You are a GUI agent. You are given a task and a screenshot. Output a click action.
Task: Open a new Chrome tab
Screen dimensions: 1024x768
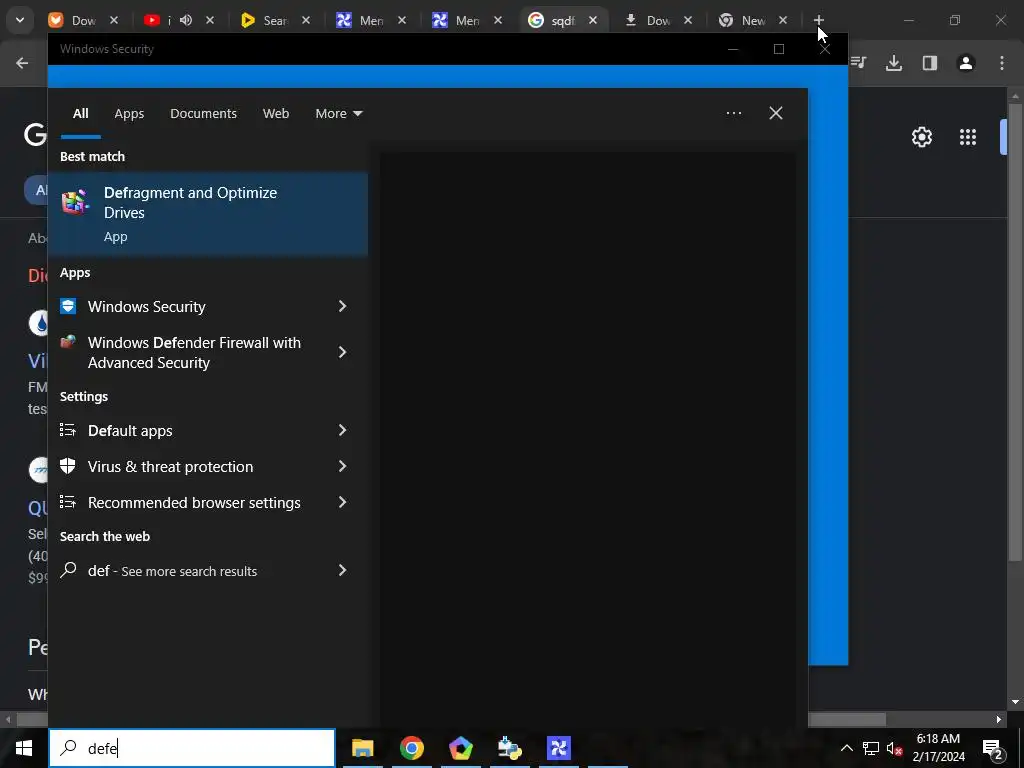818,20
